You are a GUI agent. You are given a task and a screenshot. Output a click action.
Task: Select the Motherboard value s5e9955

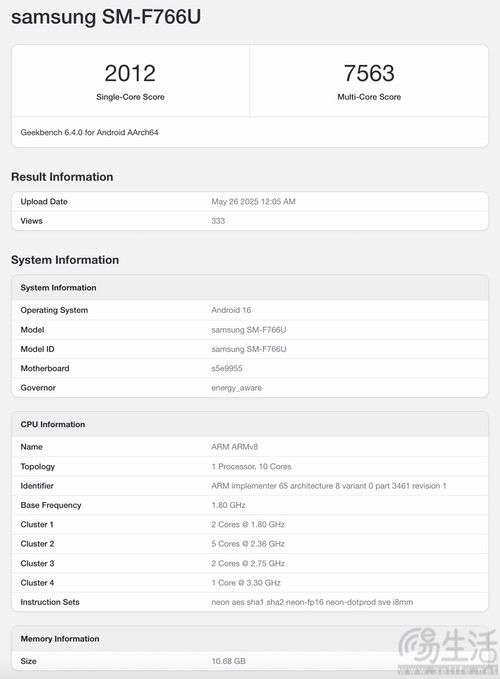point(227,369)
